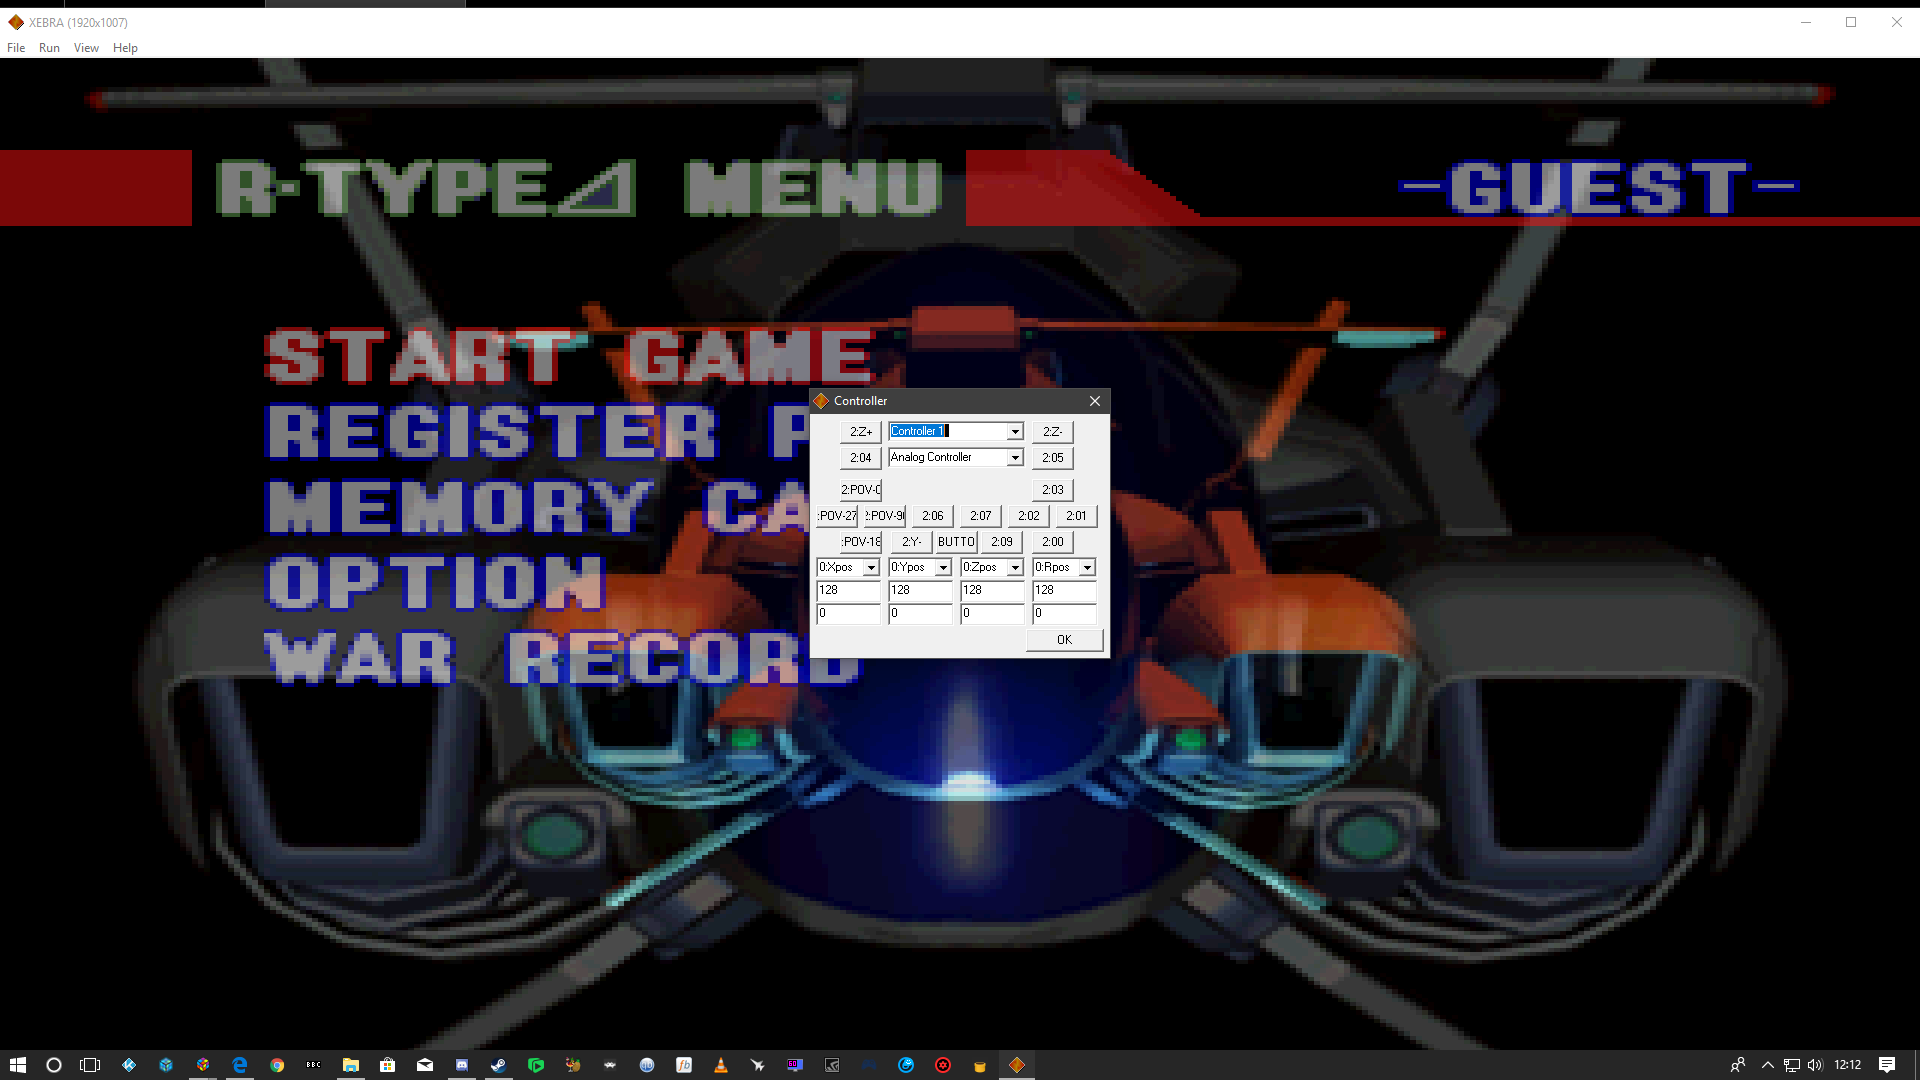Click the 2:01 mapping button
Viewport: 1920px width, 1080px height.
click(x=1076, y=516)
